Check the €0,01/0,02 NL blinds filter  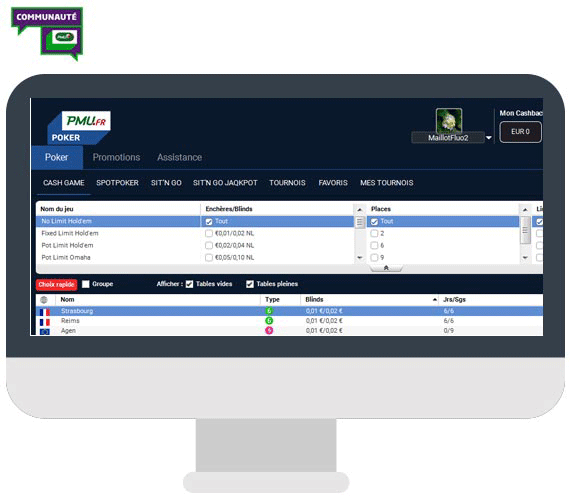209,233
